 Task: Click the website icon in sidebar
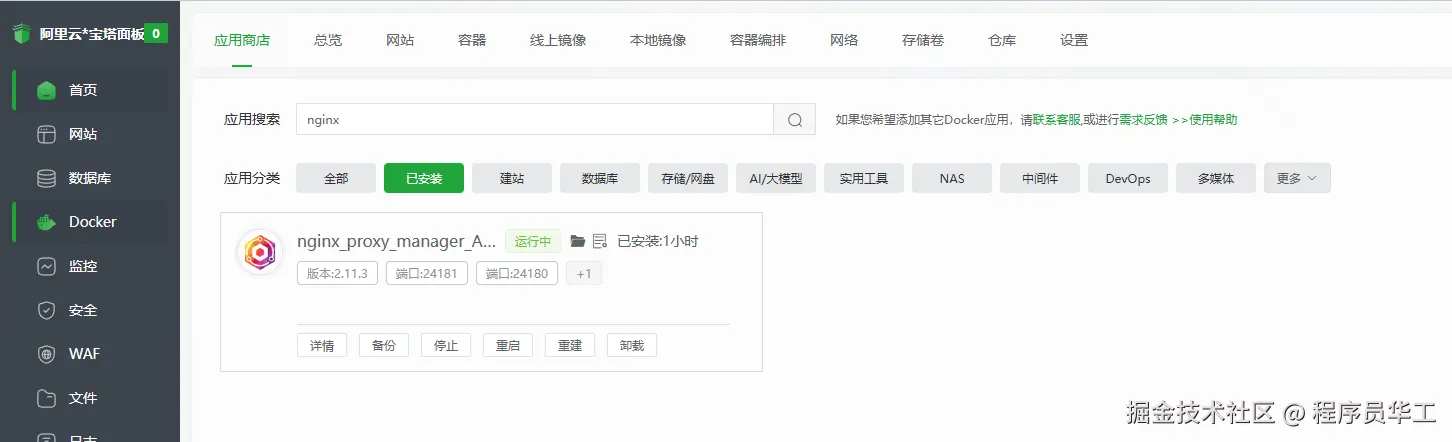coord(46,134)
